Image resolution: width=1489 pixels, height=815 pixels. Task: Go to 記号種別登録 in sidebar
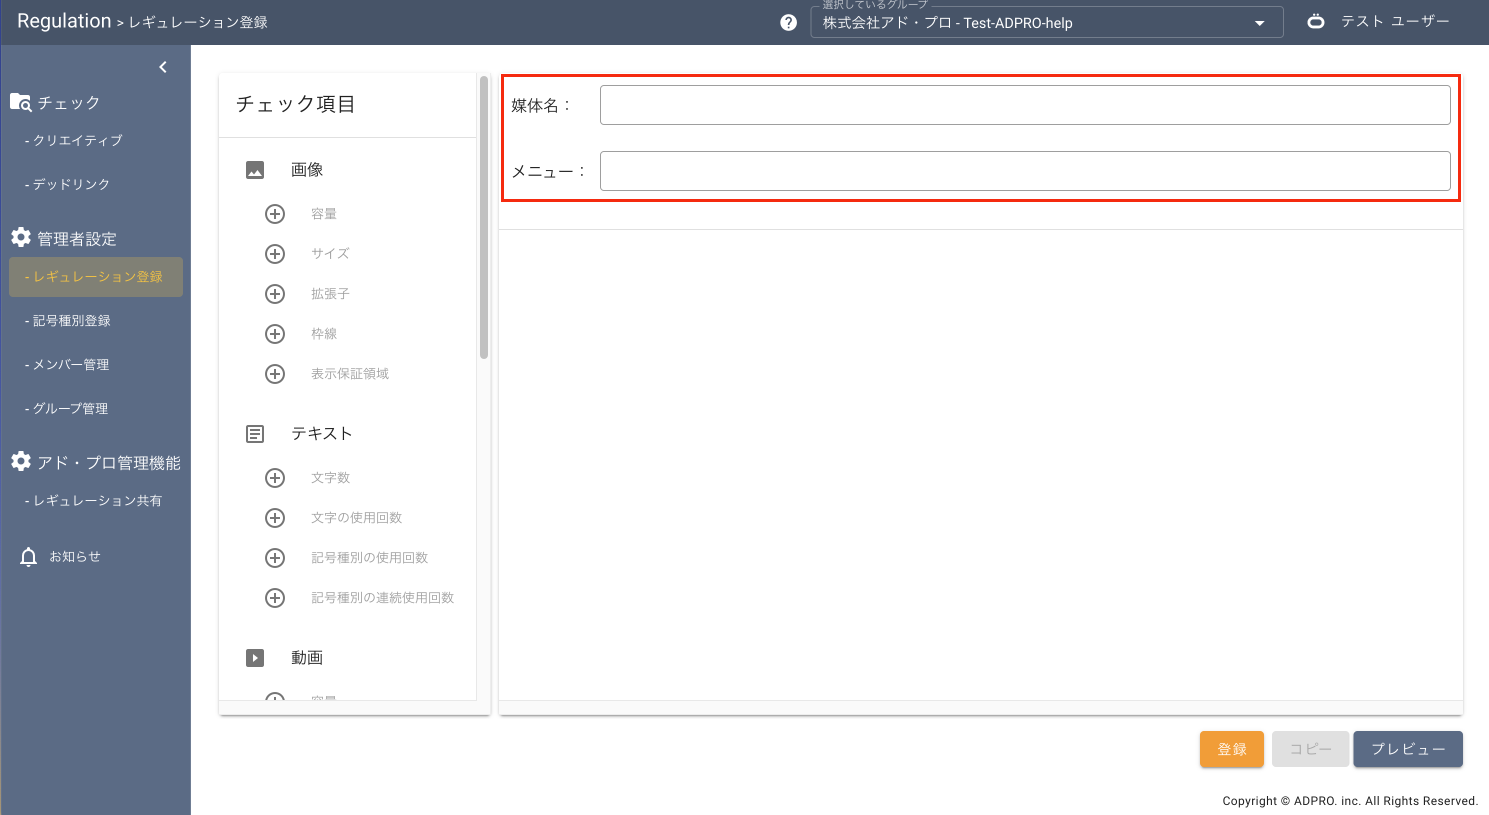pyautogui.click(x=71, y=321)
